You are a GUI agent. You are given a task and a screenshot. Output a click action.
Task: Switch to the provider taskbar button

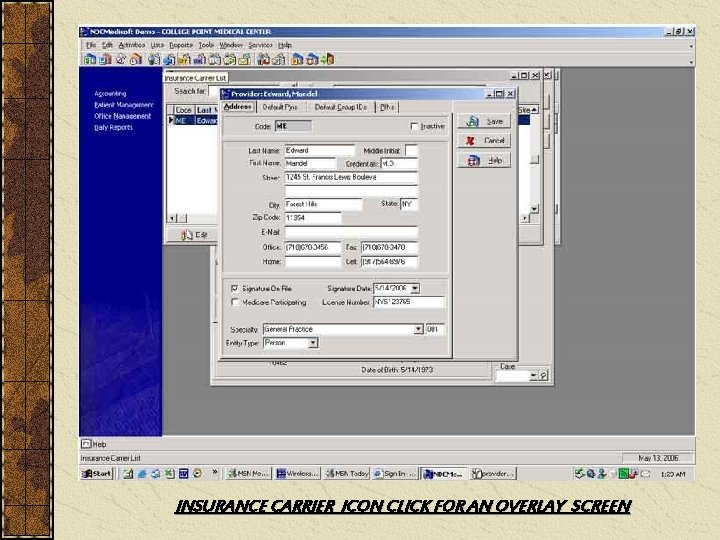(x=493, y=473)
